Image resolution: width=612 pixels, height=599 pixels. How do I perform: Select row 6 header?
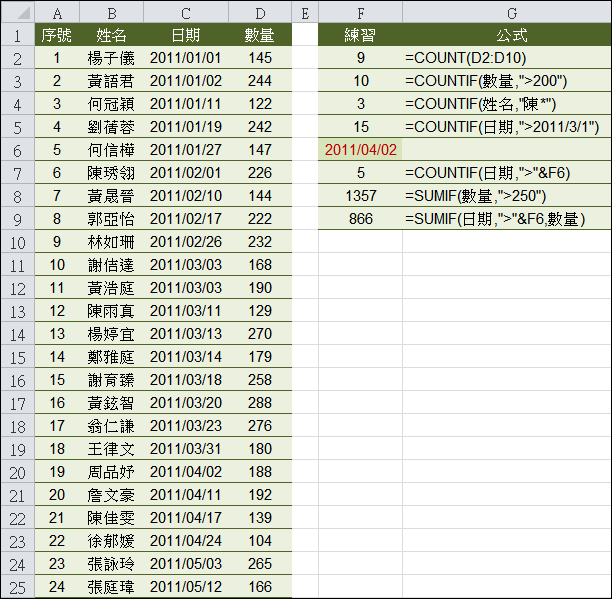(x=18, y=150)
